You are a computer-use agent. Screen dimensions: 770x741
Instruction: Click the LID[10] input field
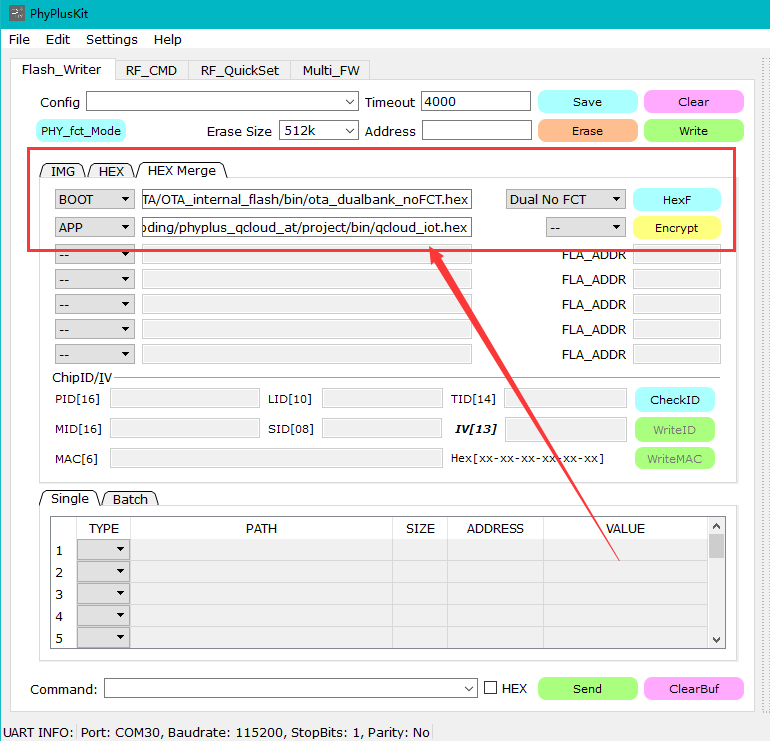pyautogui.click(x=382, y=398)
